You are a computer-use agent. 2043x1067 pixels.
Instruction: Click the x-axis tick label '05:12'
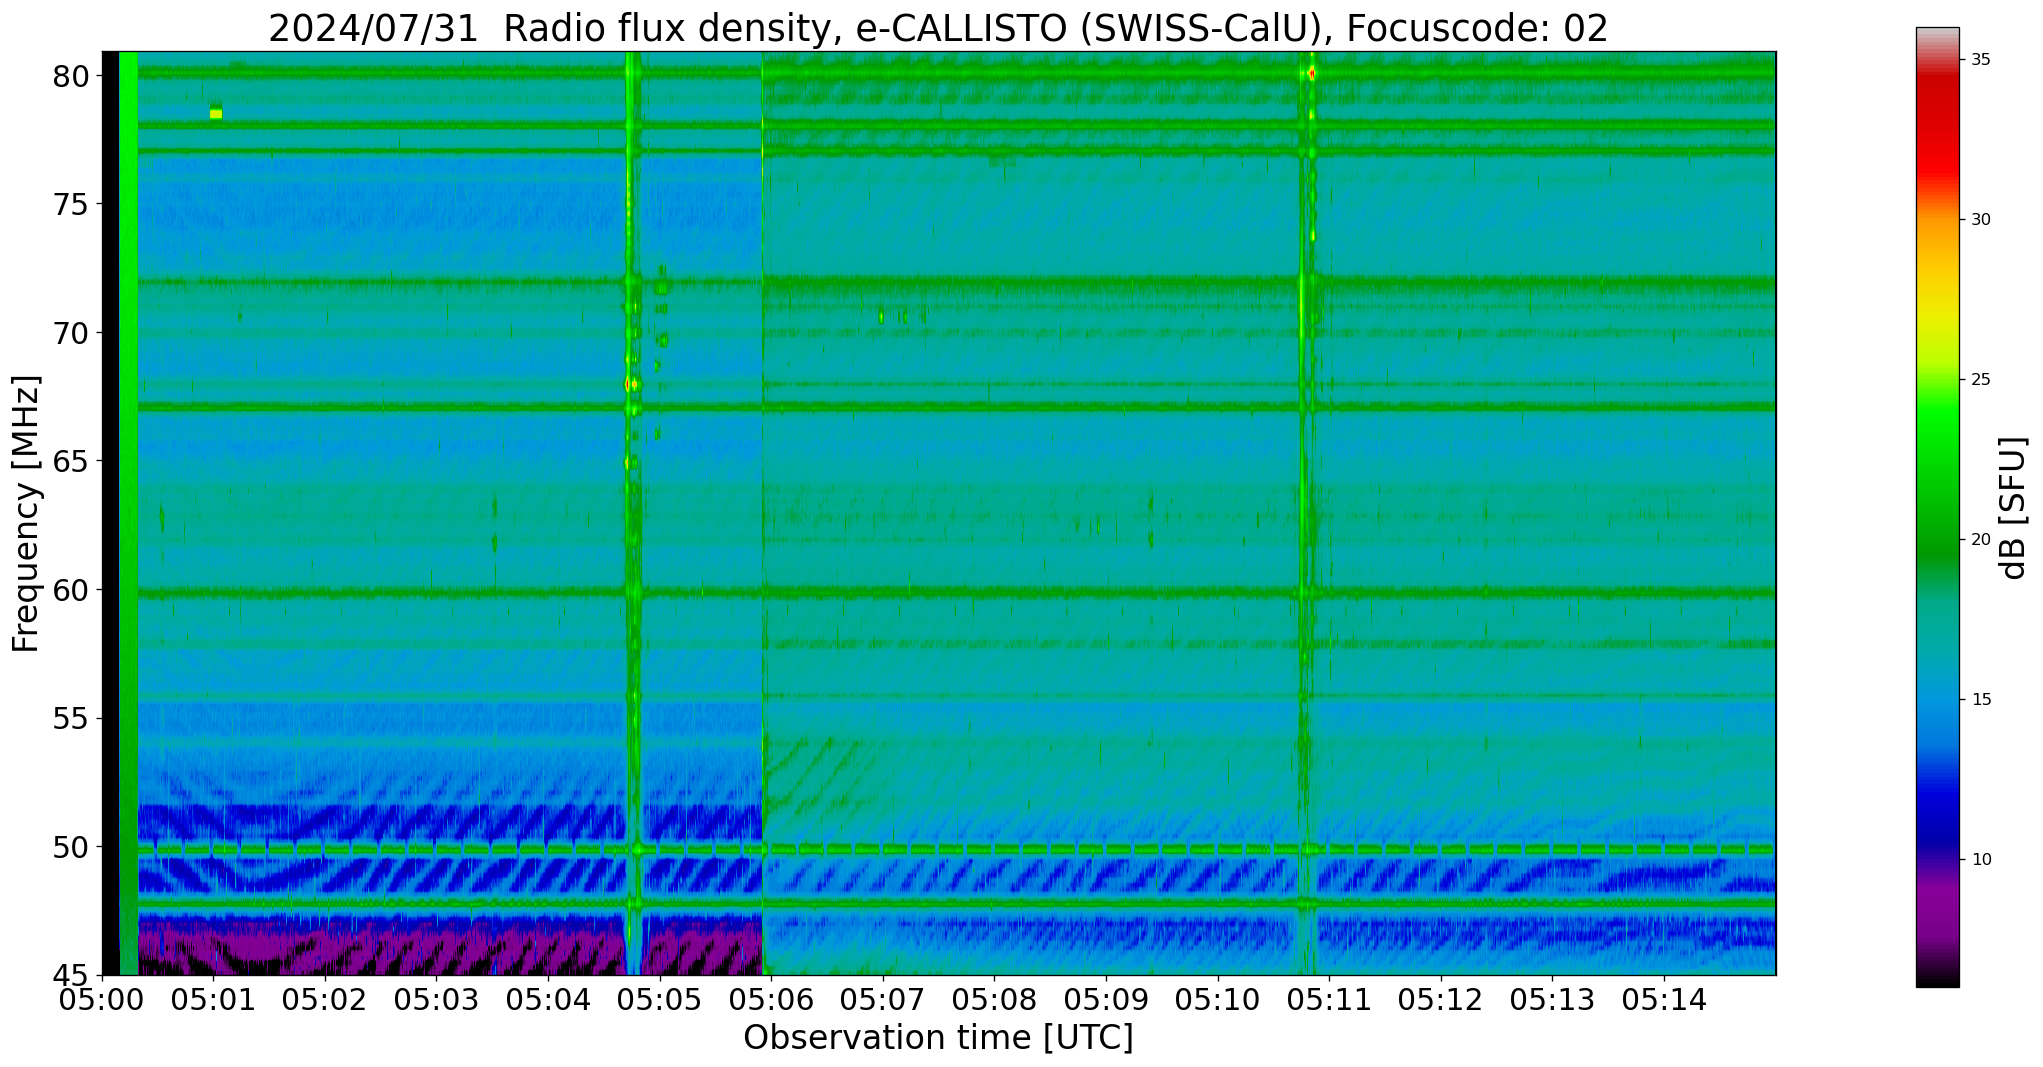(1441, 999)
